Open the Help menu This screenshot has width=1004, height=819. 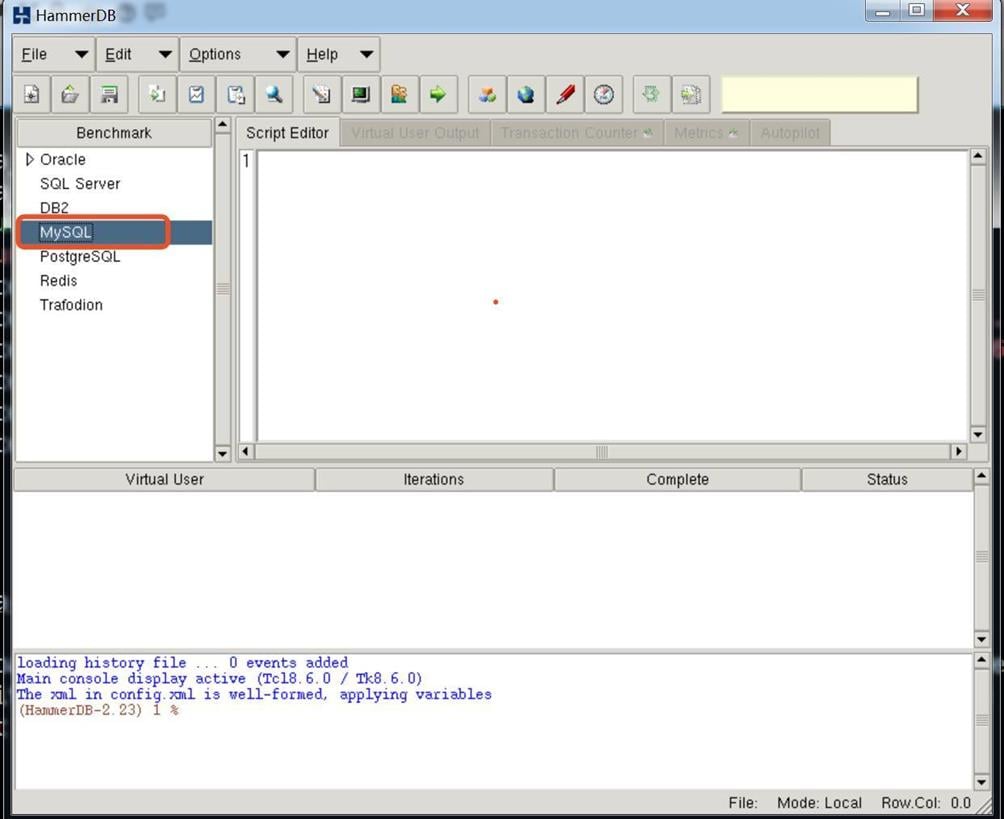click(x=339, y=54)
